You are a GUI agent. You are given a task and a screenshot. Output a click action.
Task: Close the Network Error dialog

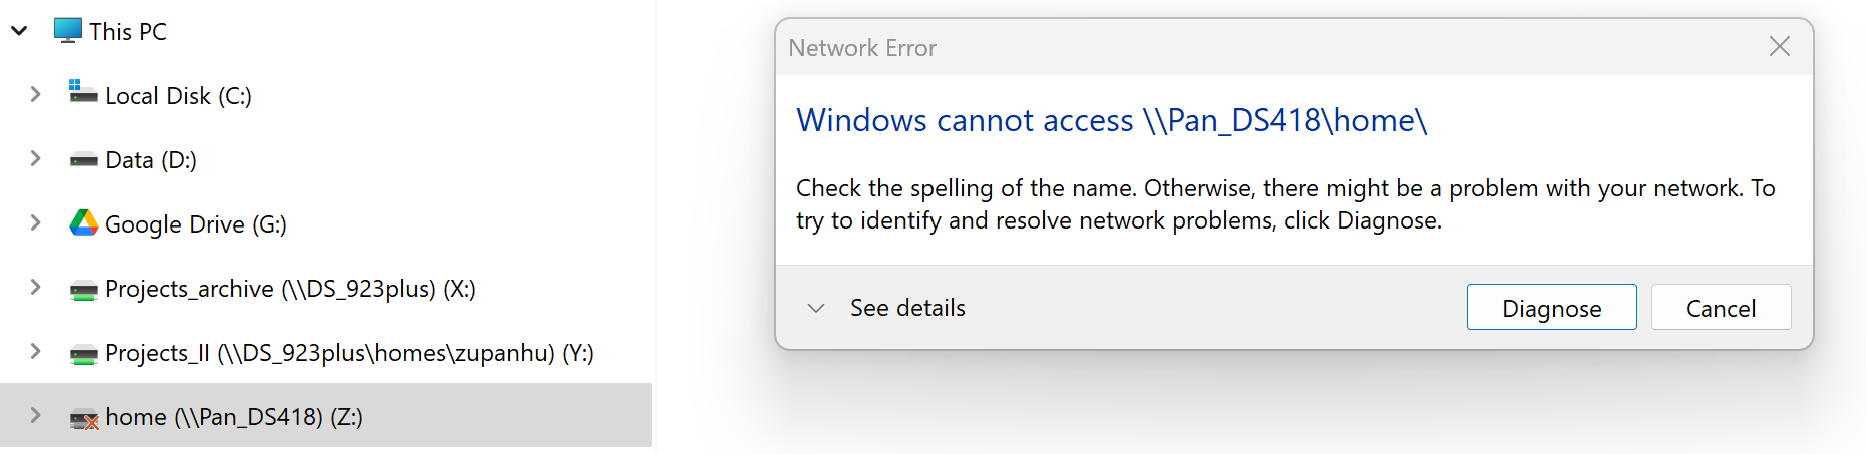click(1779, 46)
